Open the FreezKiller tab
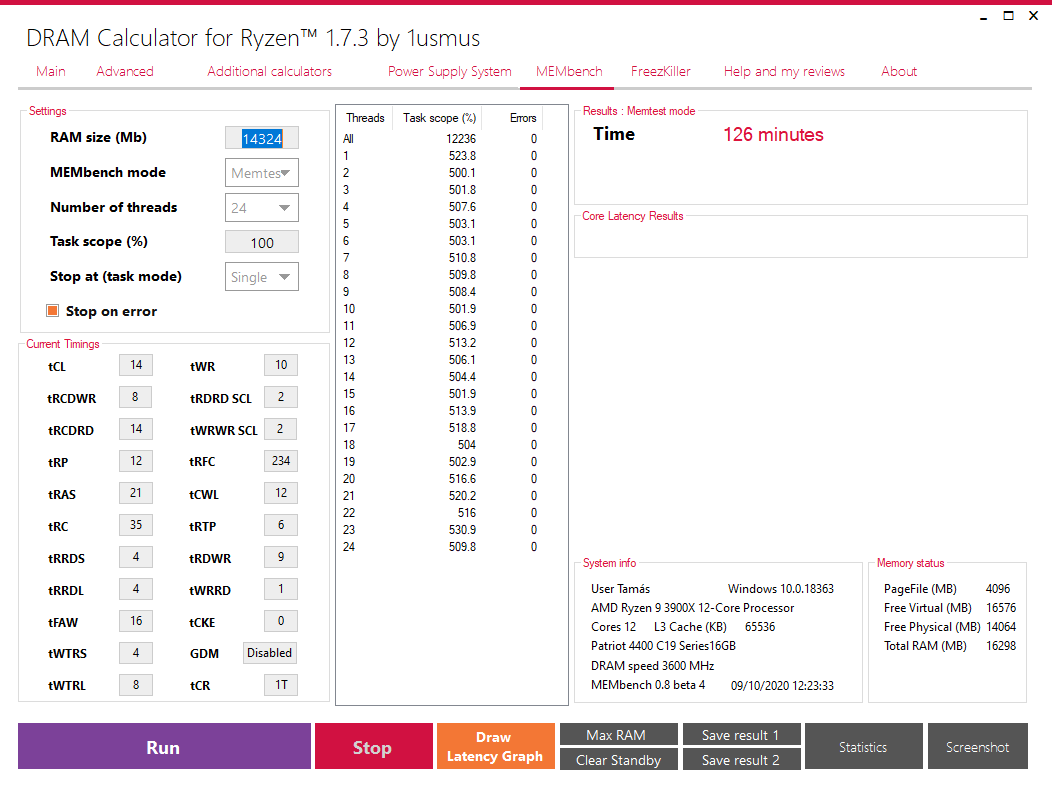Image resolution: width=1052 pixels, height=791 pixels. [661, 72]
